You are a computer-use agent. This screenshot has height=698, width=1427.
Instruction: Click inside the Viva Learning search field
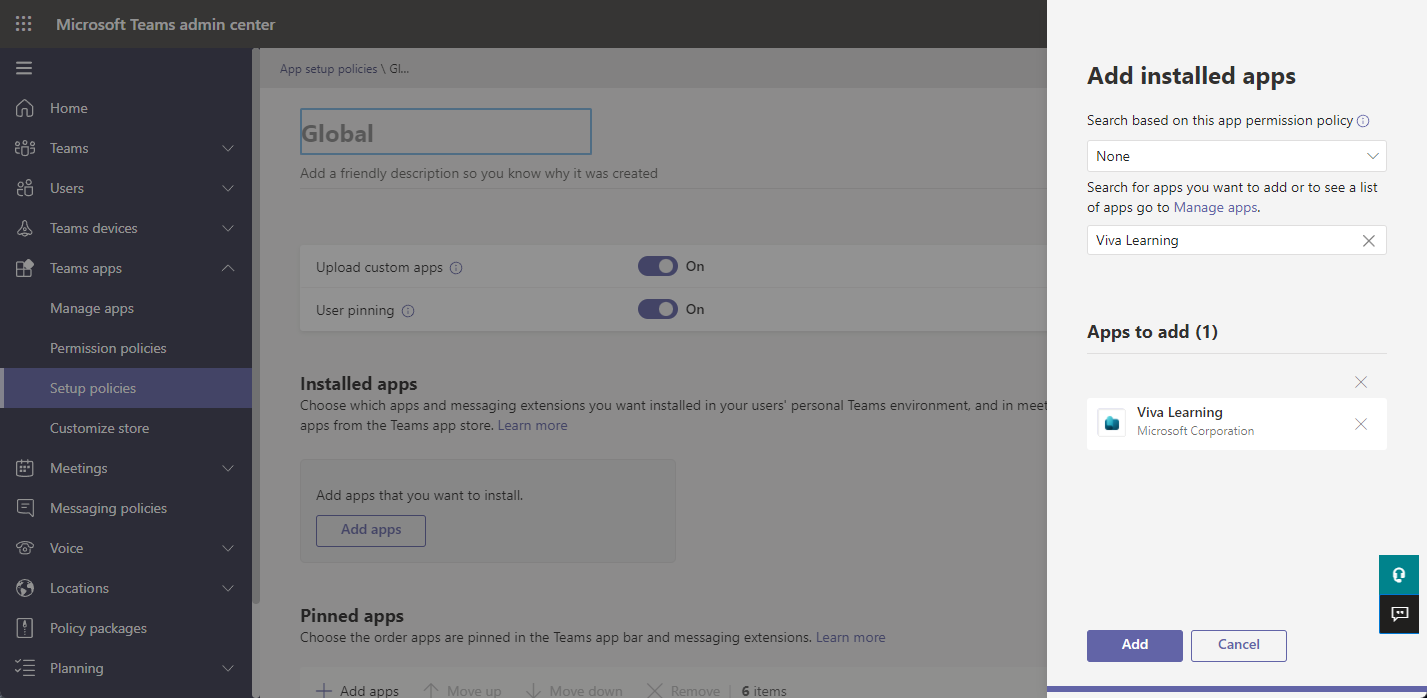click(1200, 240)
